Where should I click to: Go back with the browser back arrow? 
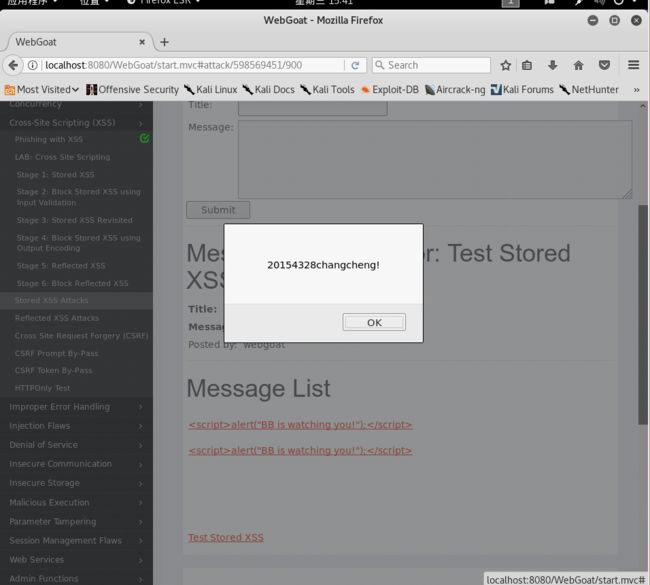pyautogui.click(x=13, y=65)
